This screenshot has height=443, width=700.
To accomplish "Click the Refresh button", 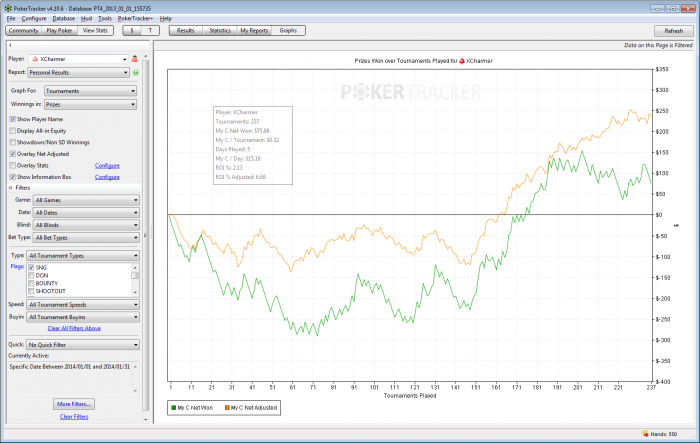I will (673, 31).
